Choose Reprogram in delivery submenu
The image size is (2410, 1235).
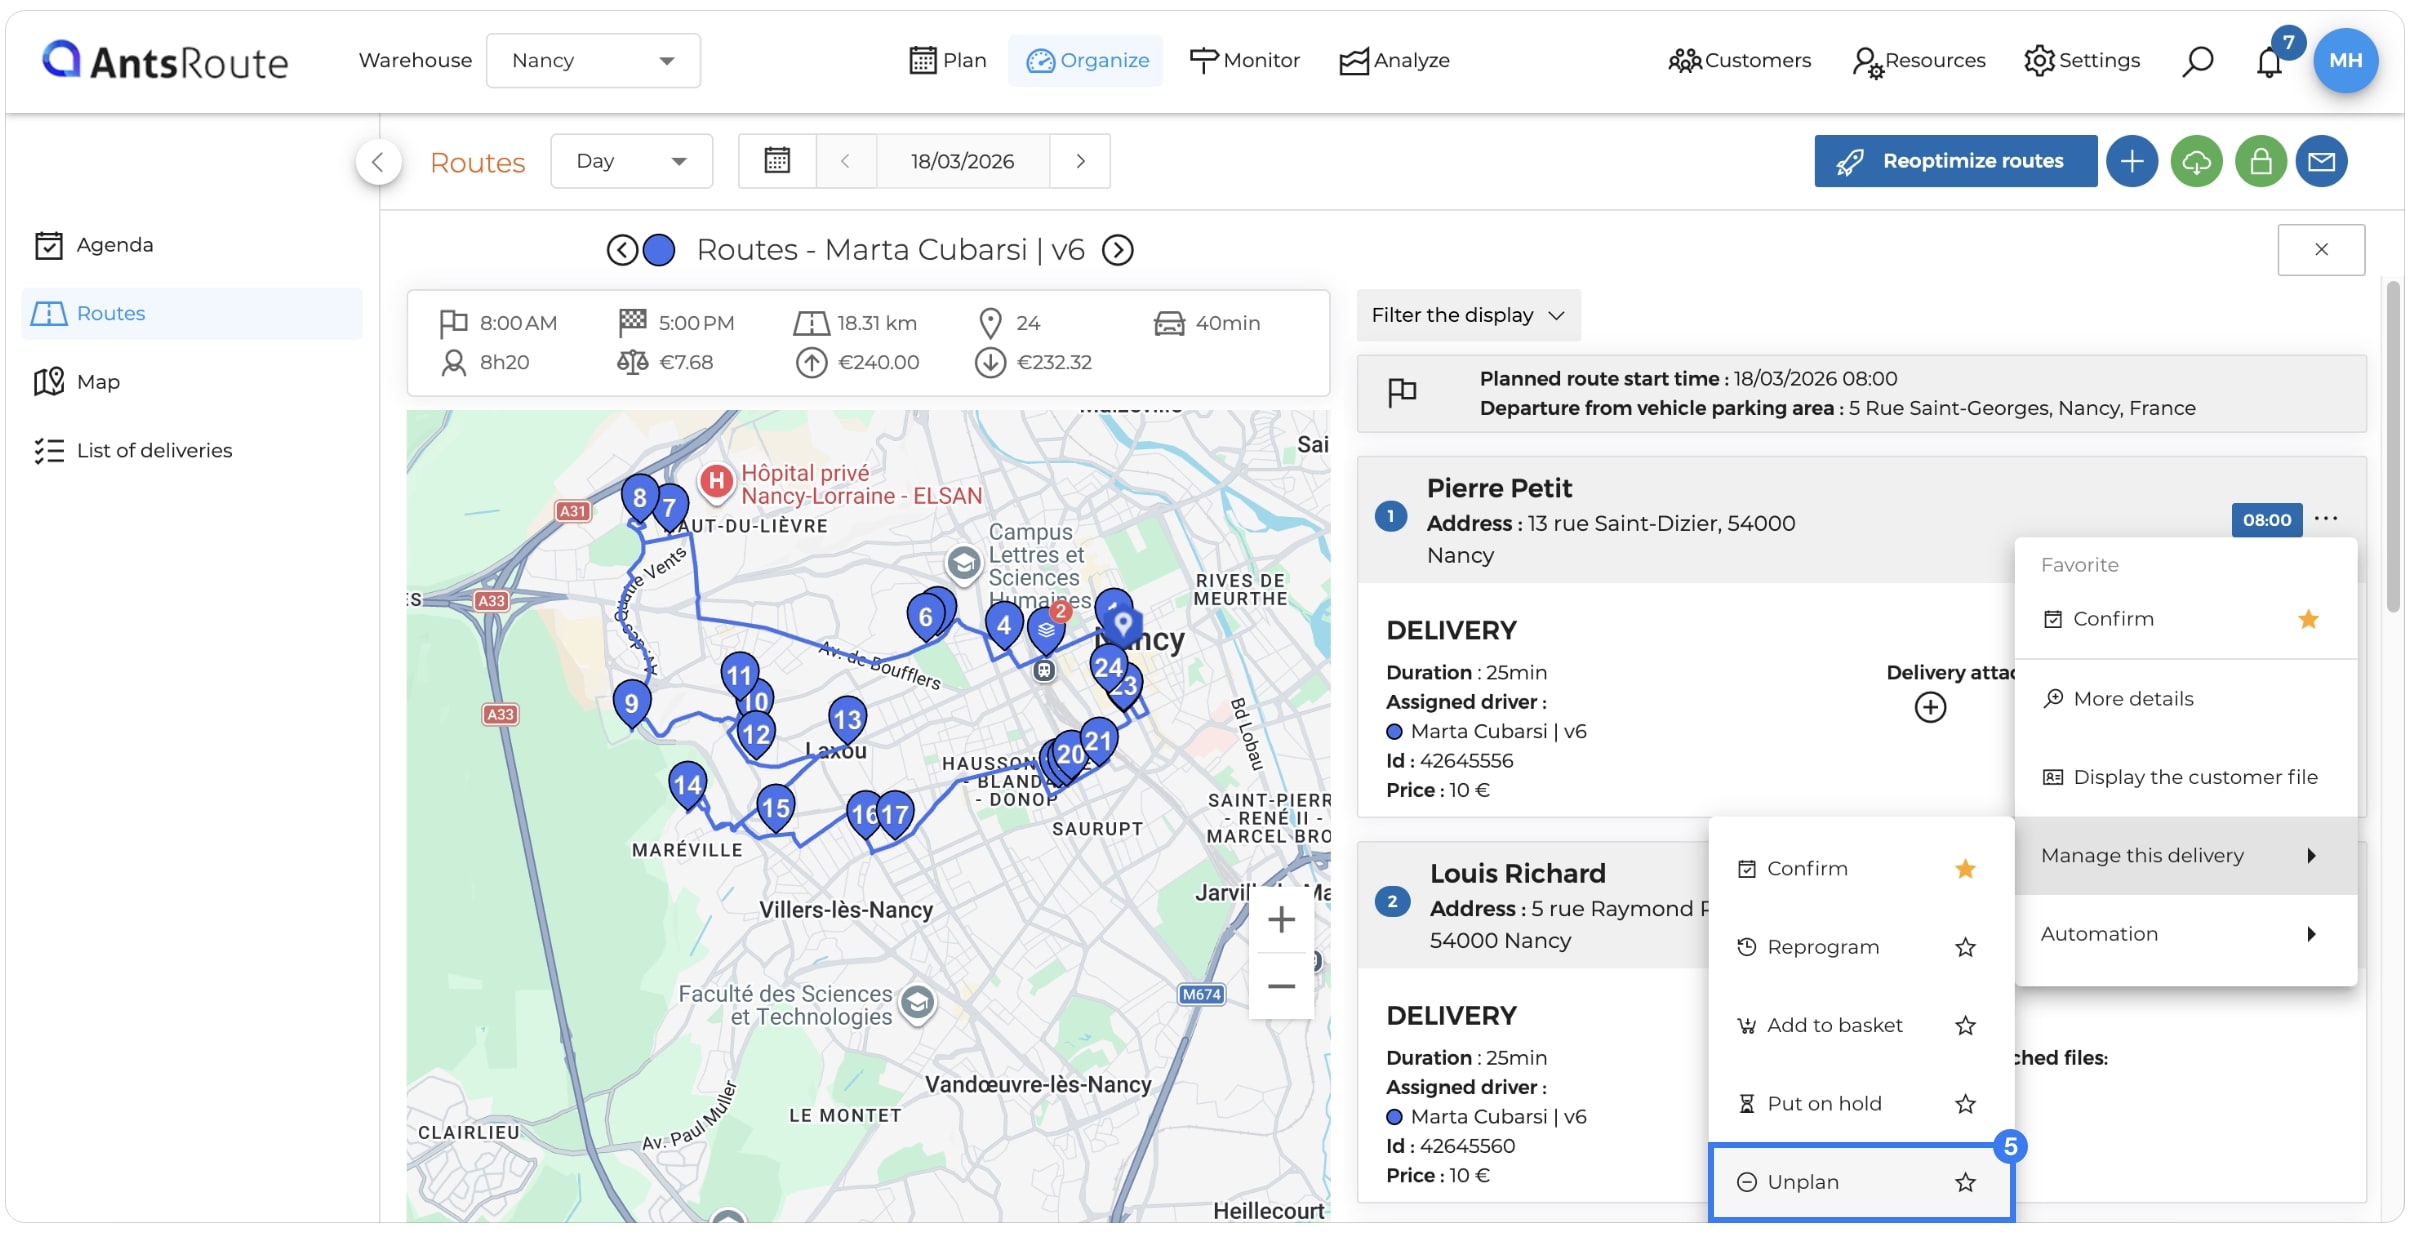1823,947
